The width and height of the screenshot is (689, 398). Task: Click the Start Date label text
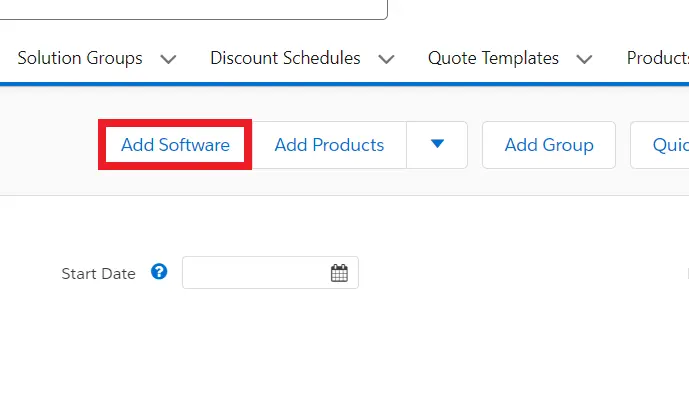click(x=98, y=274)
